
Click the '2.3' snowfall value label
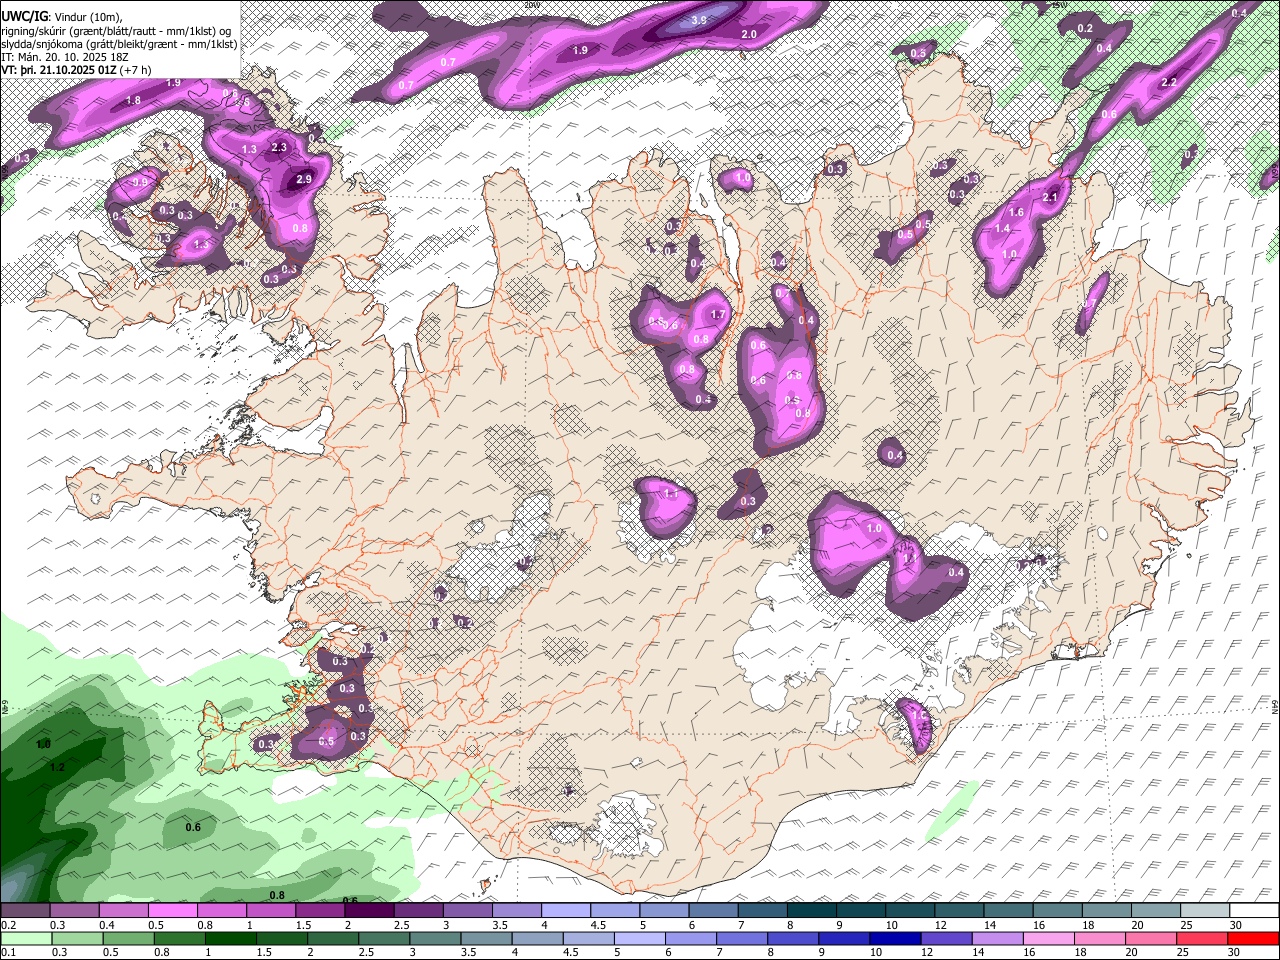point(279,148)
